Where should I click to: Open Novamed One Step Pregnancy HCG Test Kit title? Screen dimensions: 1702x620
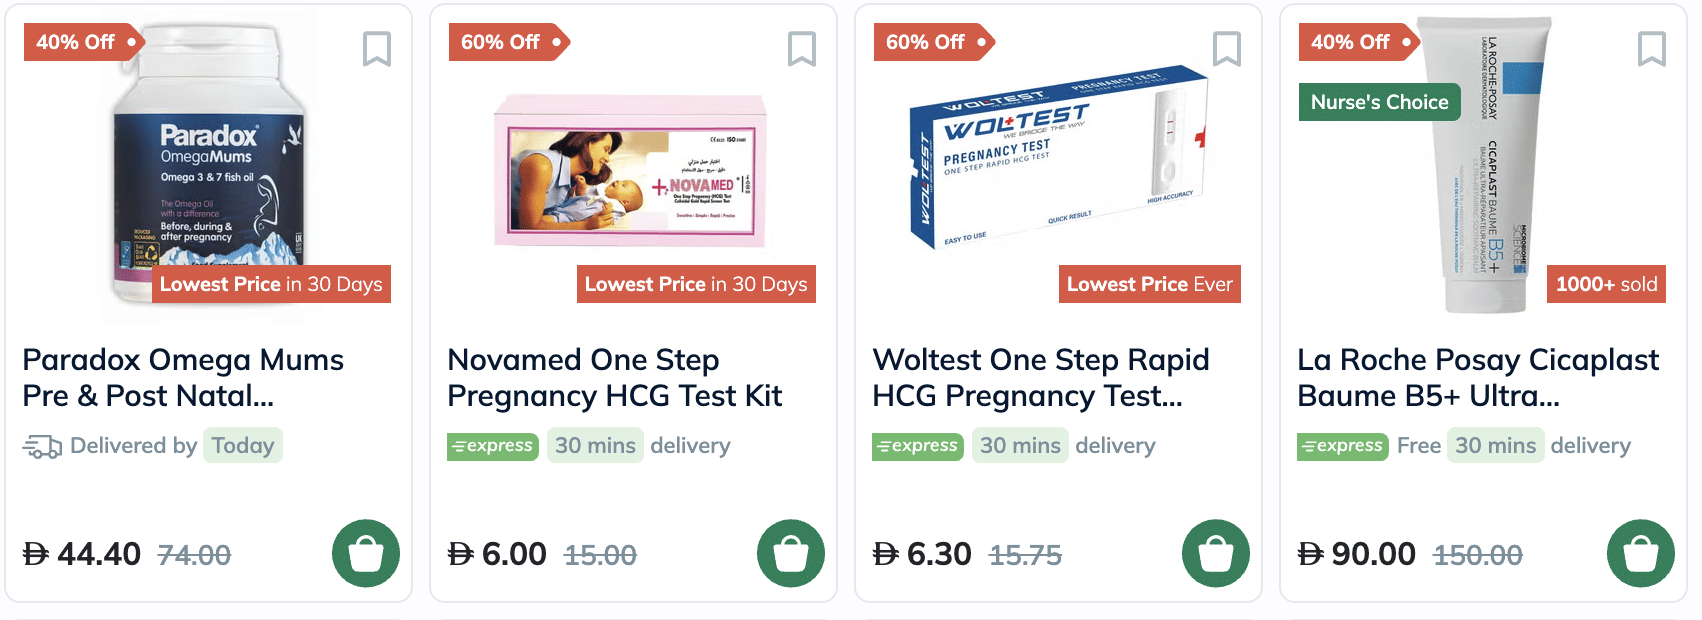pos(614,378)
